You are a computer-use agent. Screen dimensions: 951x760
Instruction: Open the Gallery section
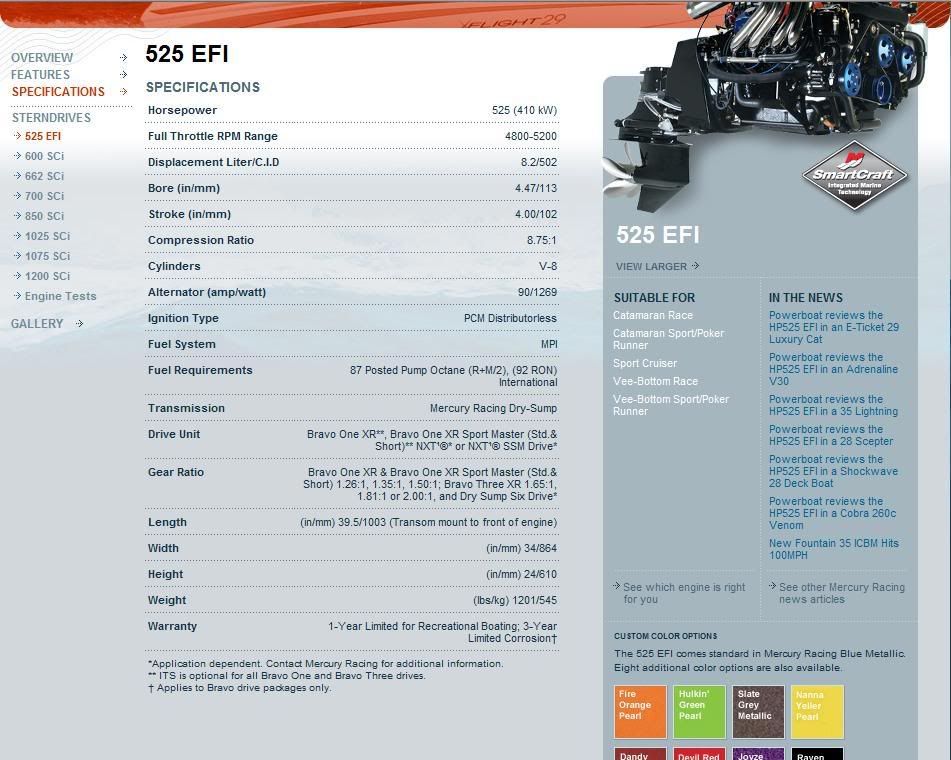pos(37,323)
